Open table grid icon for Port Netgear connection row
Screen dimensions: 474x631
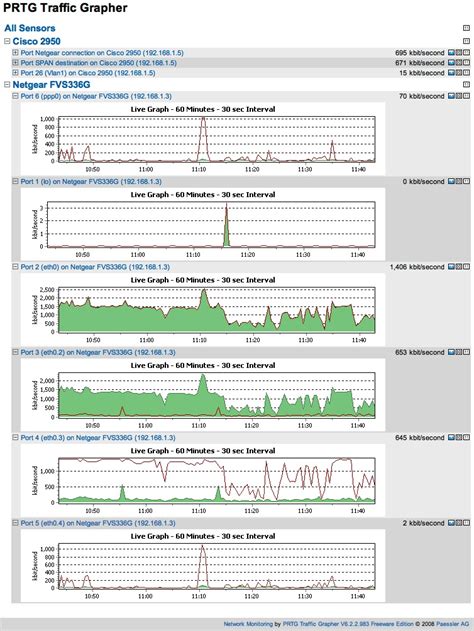click(459, 53)
